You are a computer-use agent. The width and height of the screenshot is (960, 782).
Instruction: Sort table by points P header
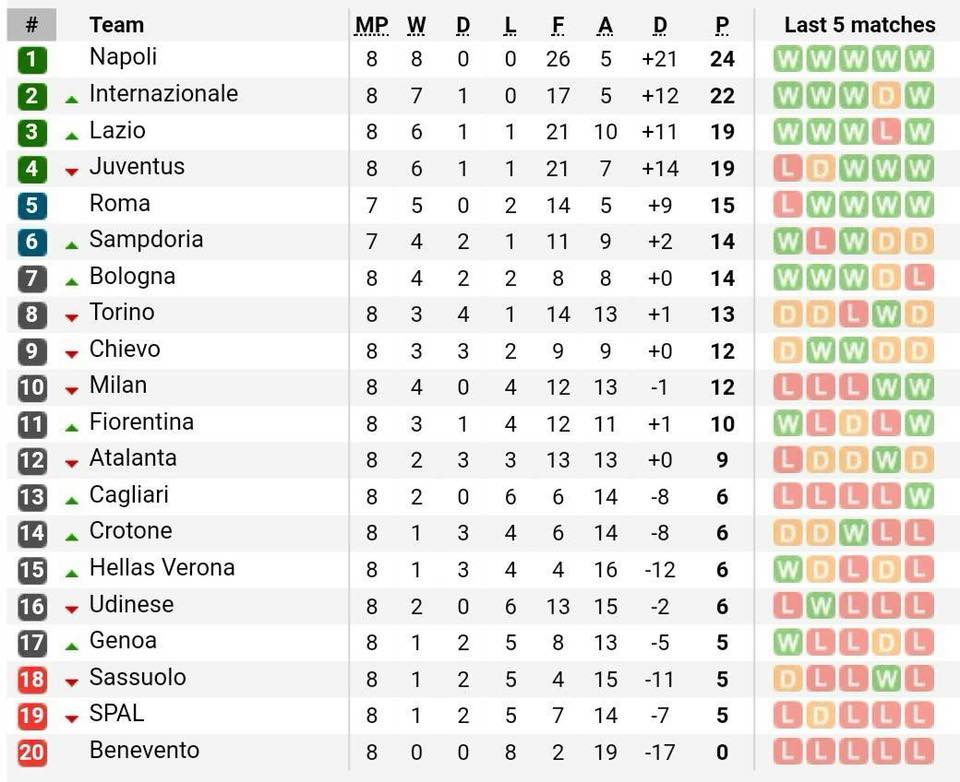722,25
